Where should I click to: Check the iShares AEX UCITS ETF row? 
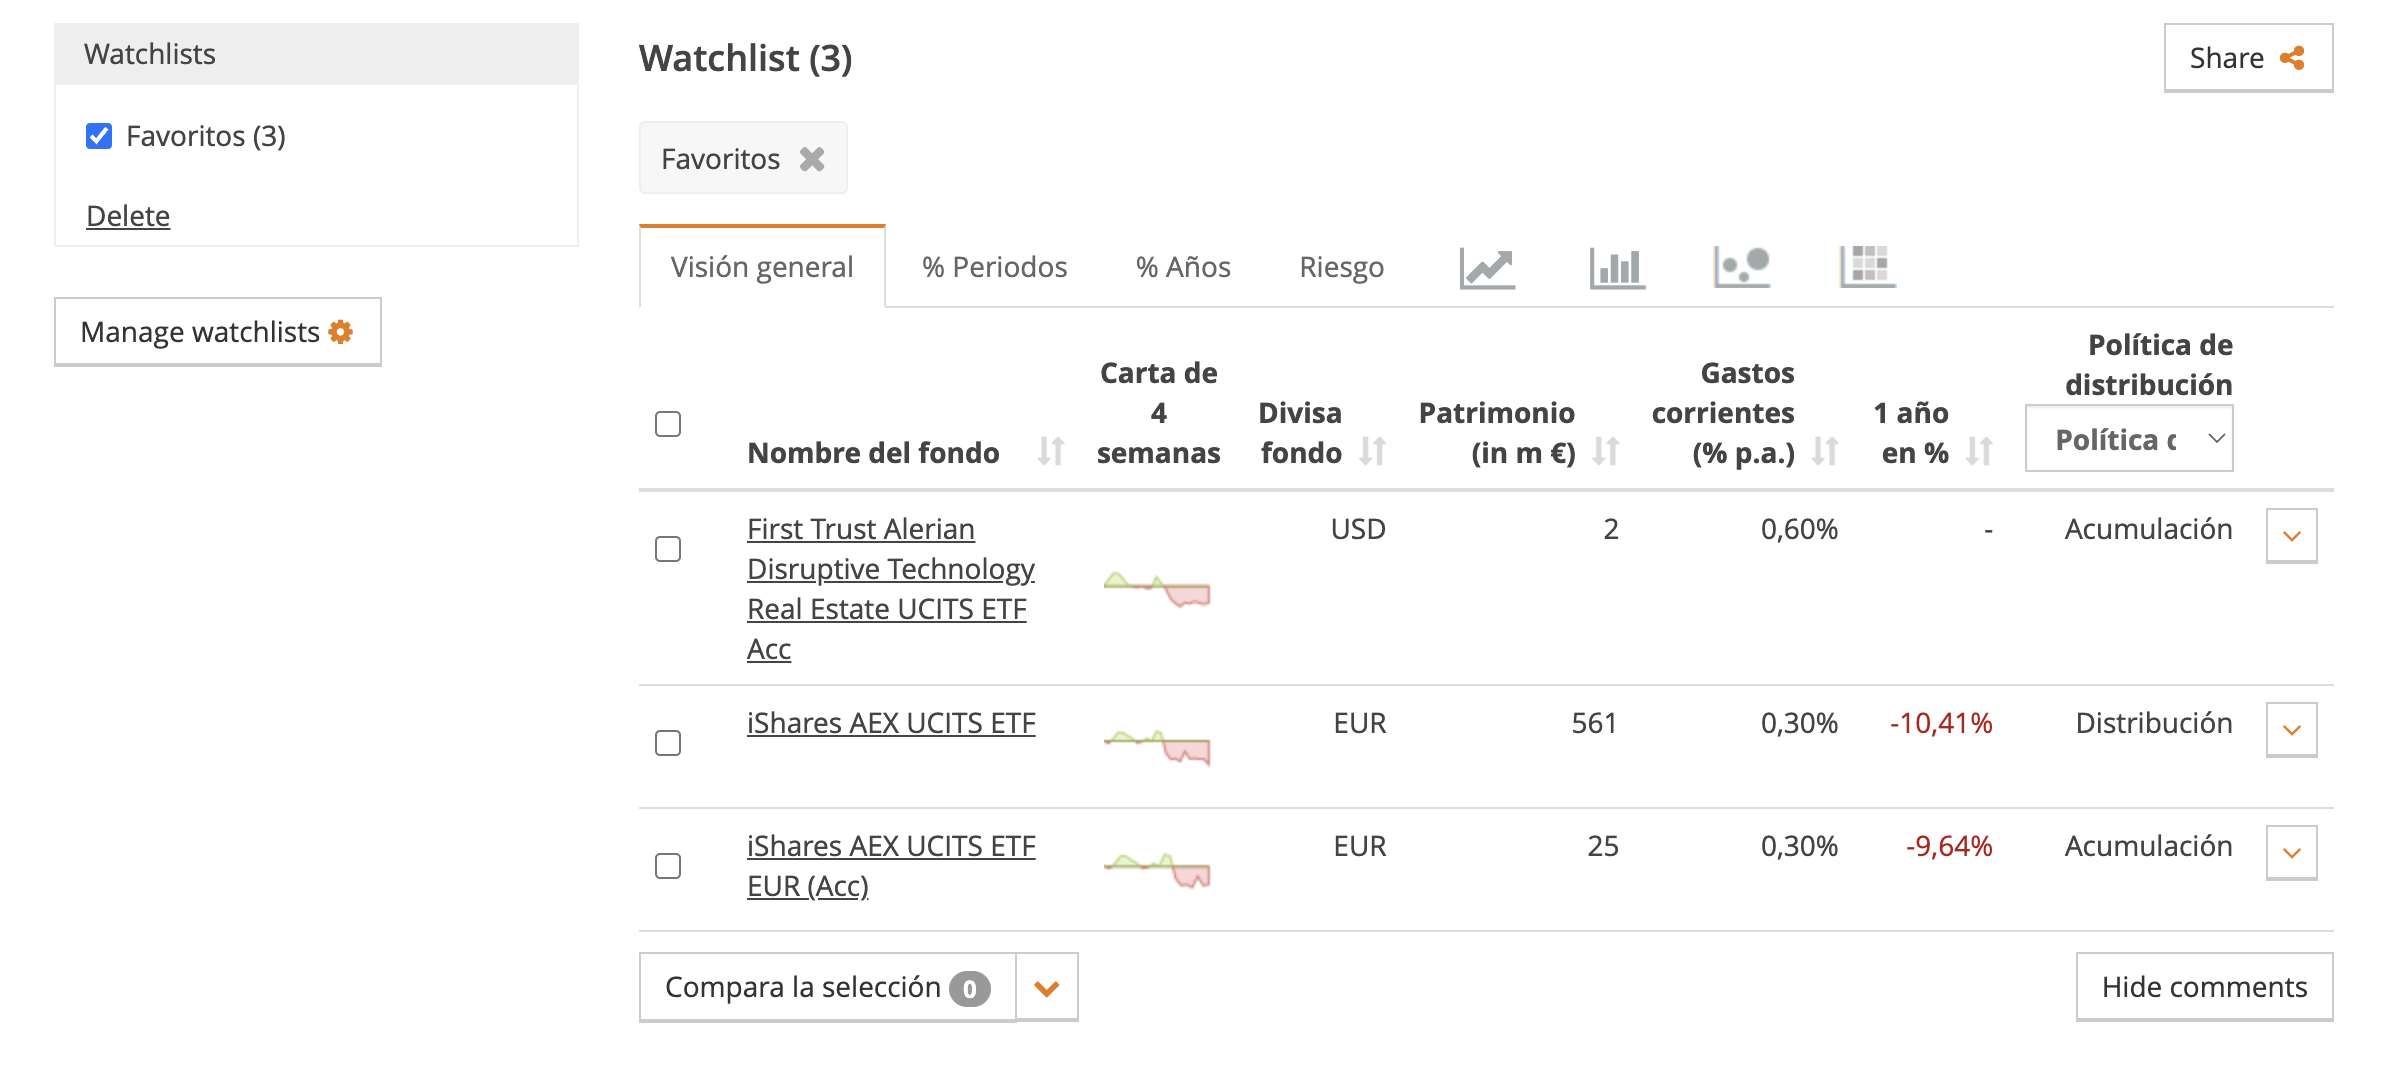click(667, 744)
